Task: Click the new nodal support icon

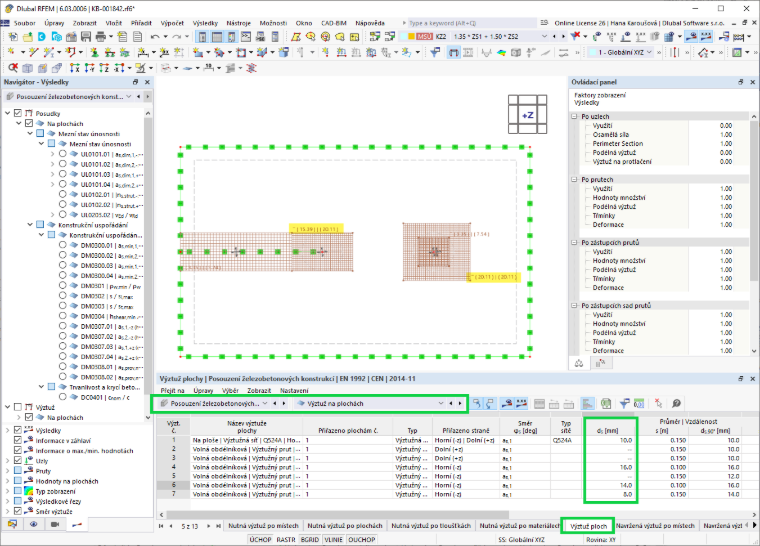Action: [x=95, y=52]
